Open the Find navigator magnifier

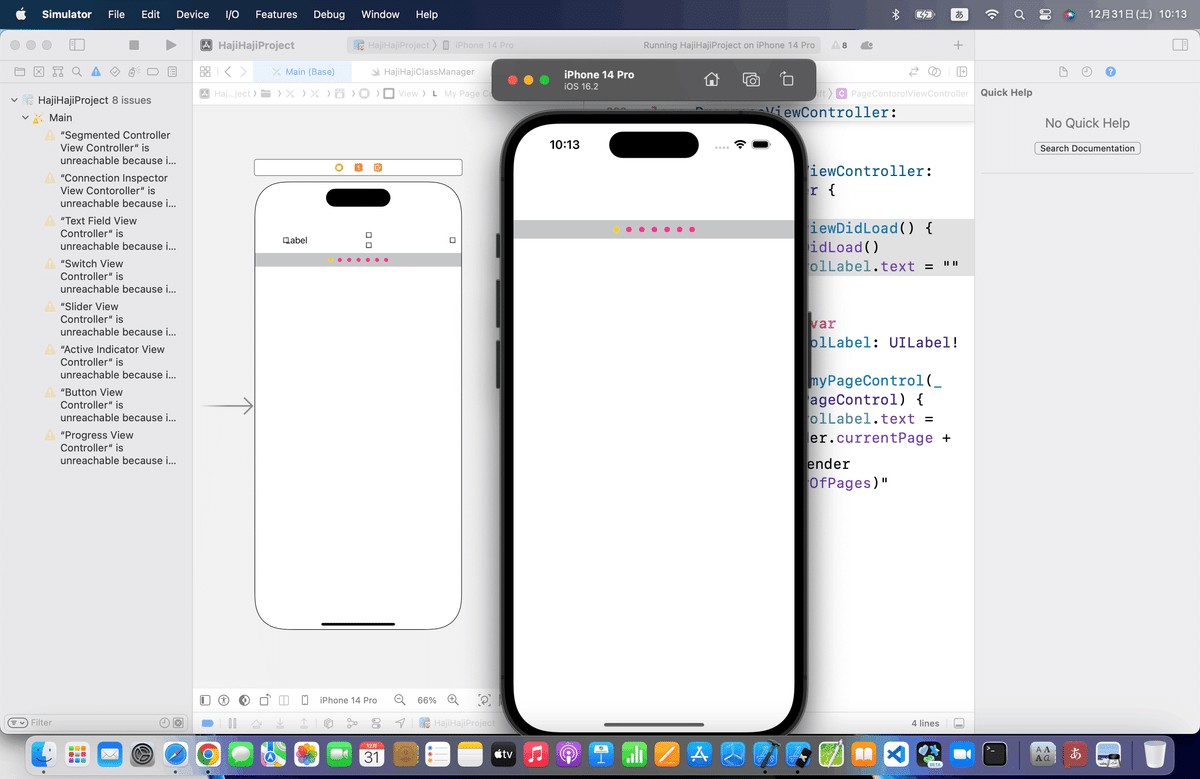[77, 72]
